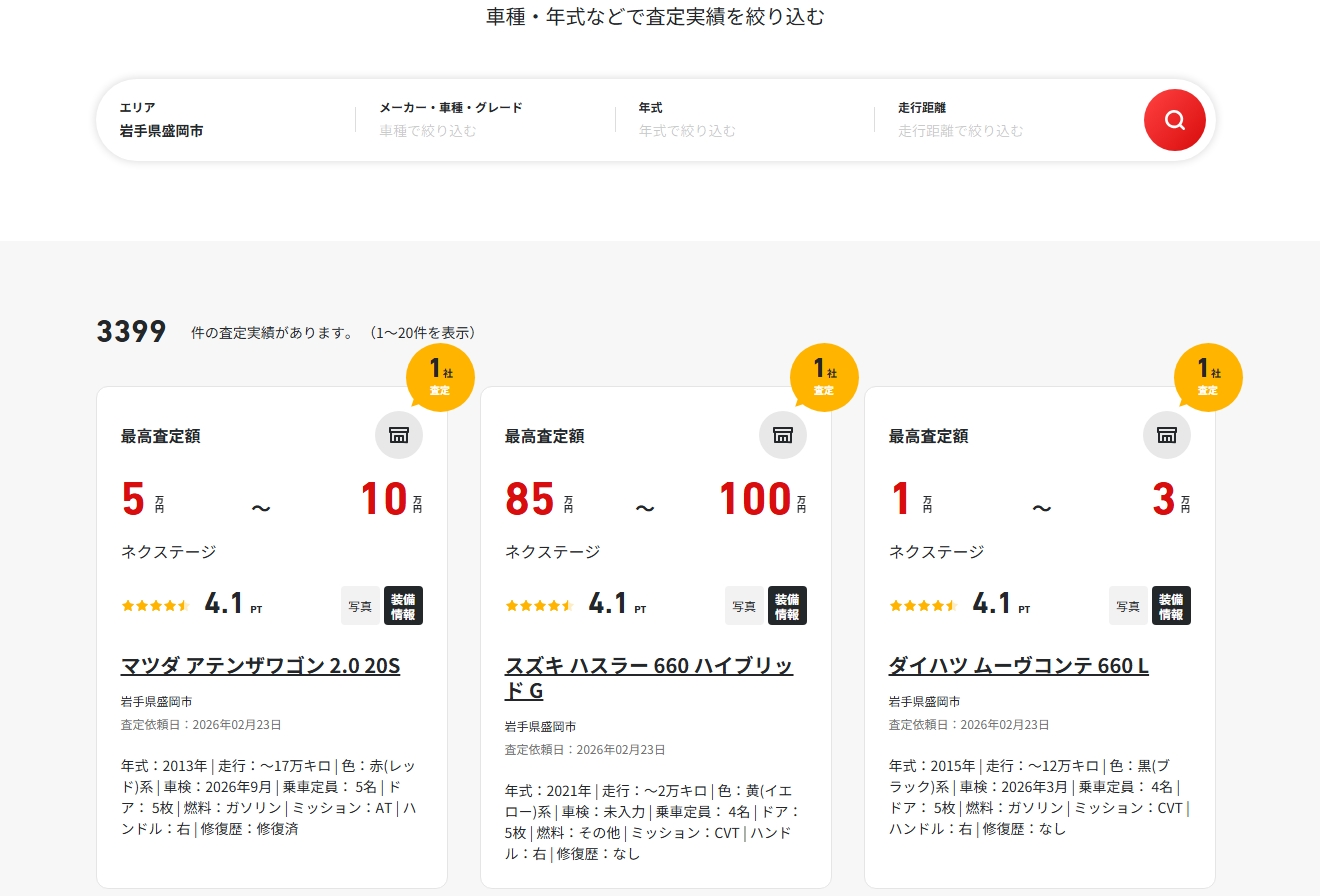Open the メーカー・車種・グレード filter
Image resolution: width=1320 pixels, height=896 pixels.
click(x=485, y=120)
